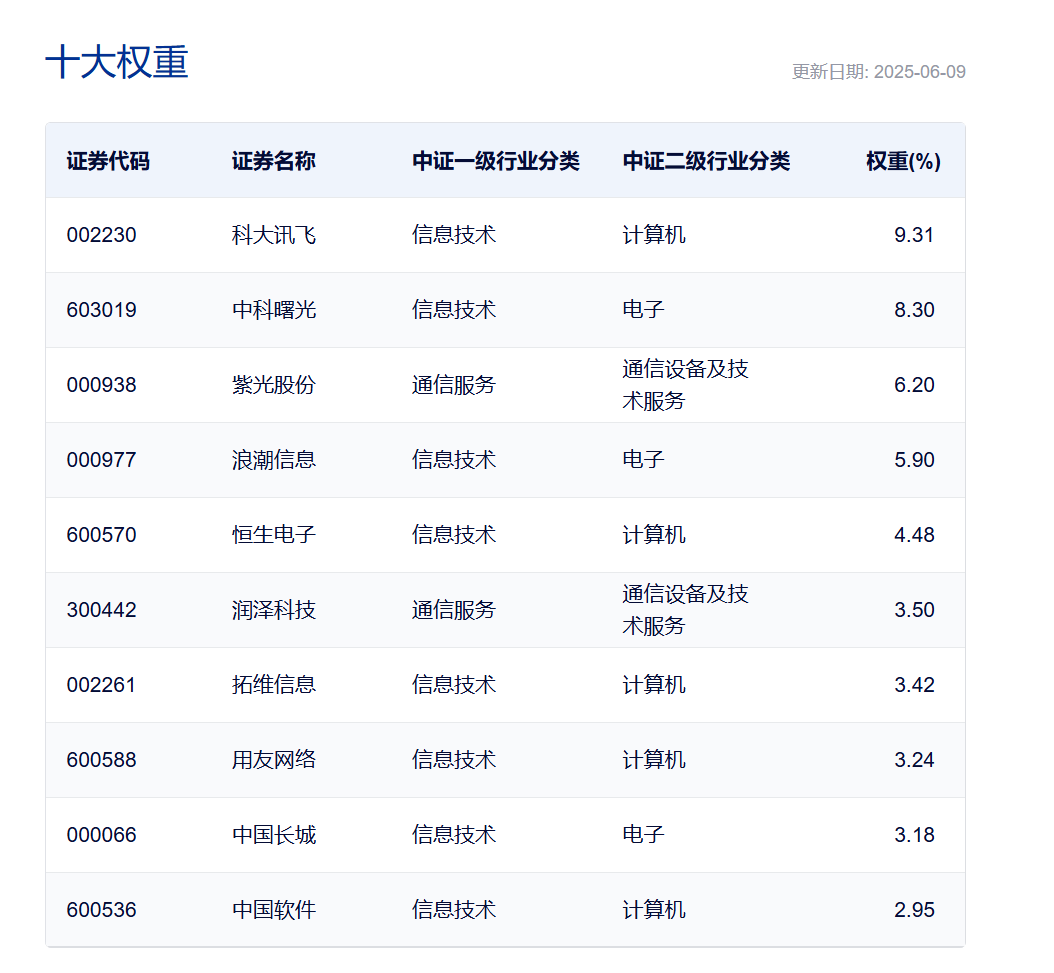1054x973 pixels.
Task: Click the update date 2025-06-09 text
Action: click(920, 72)
